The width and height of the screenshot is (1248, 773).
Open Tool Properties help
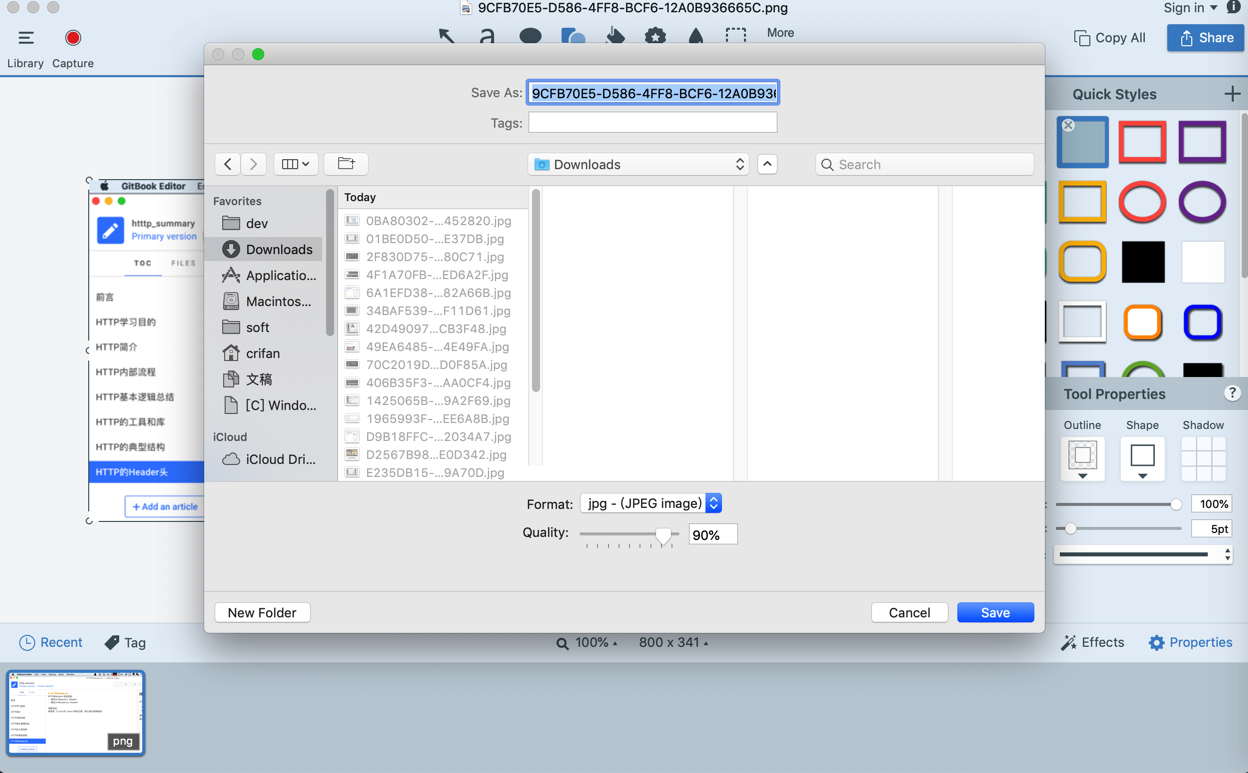[1232, 393]
